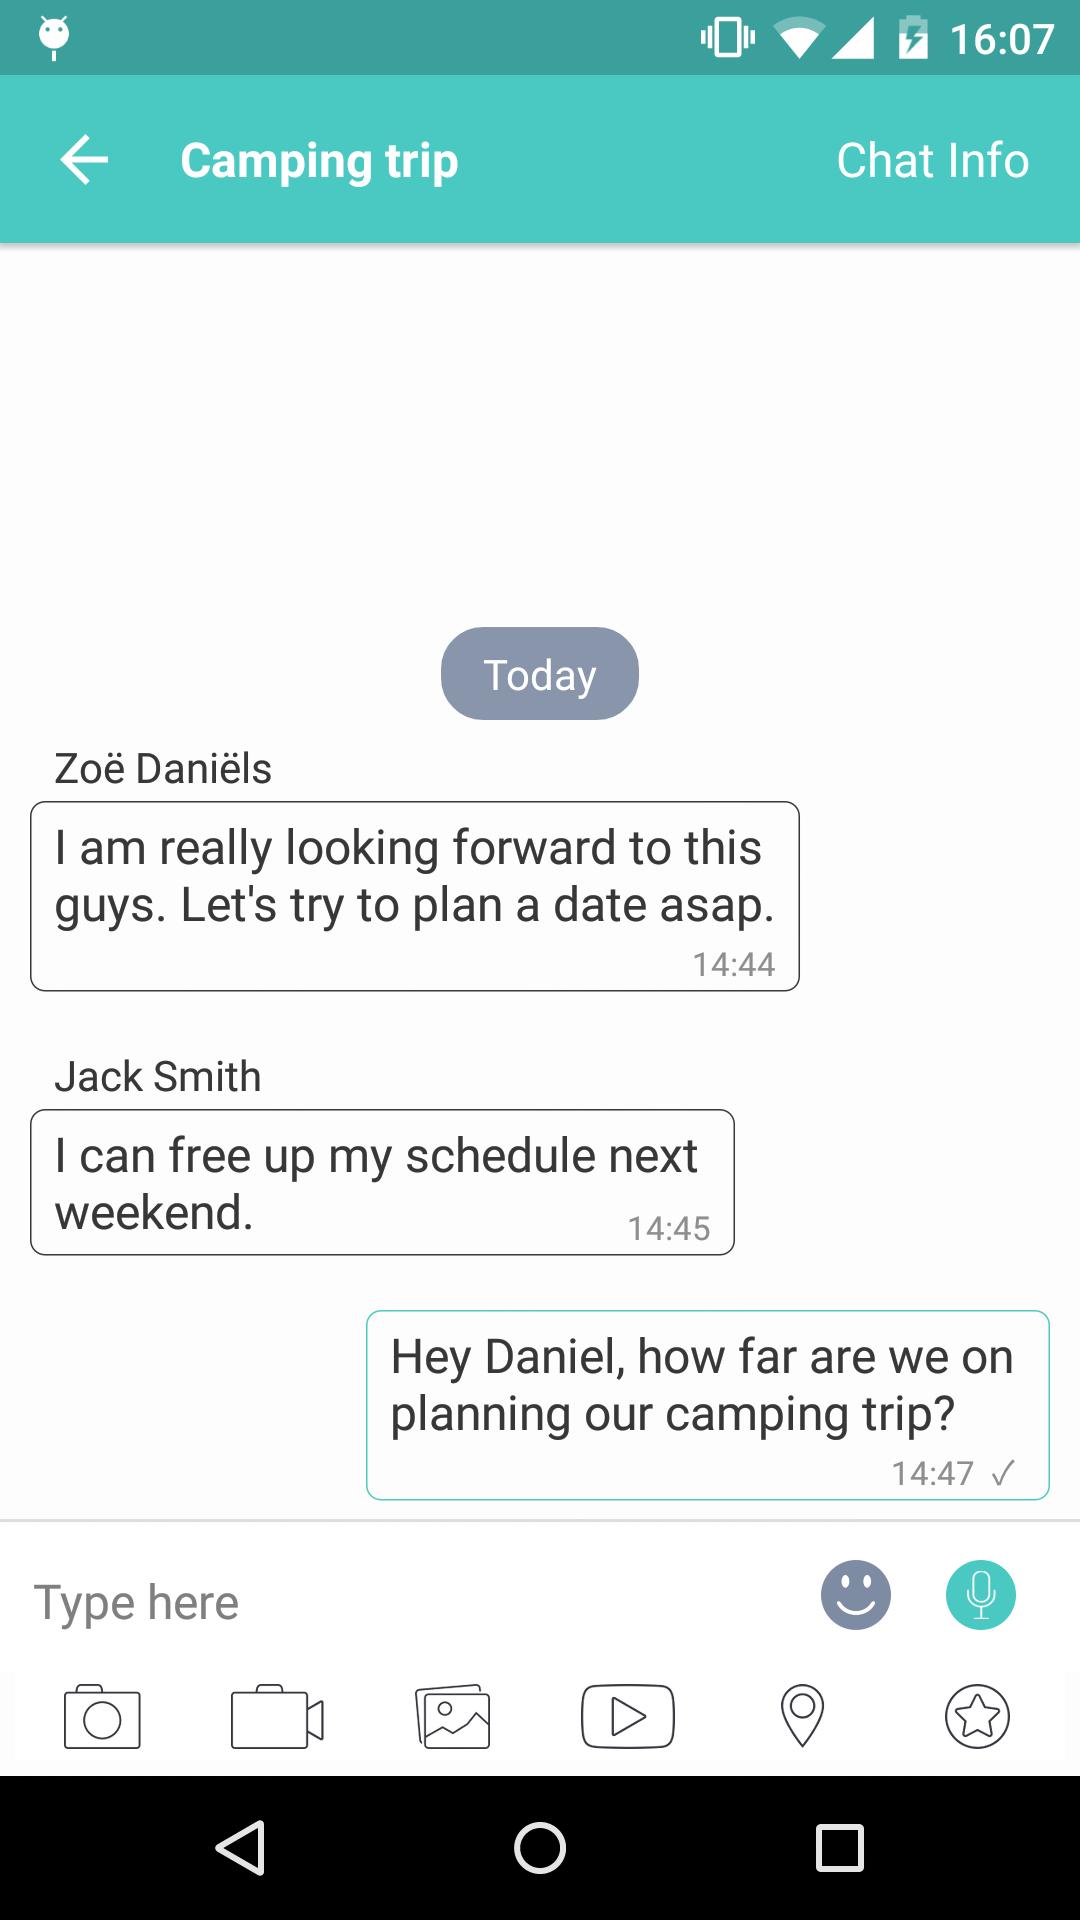Tap the star favorites icon

[x=977, y=1717]
